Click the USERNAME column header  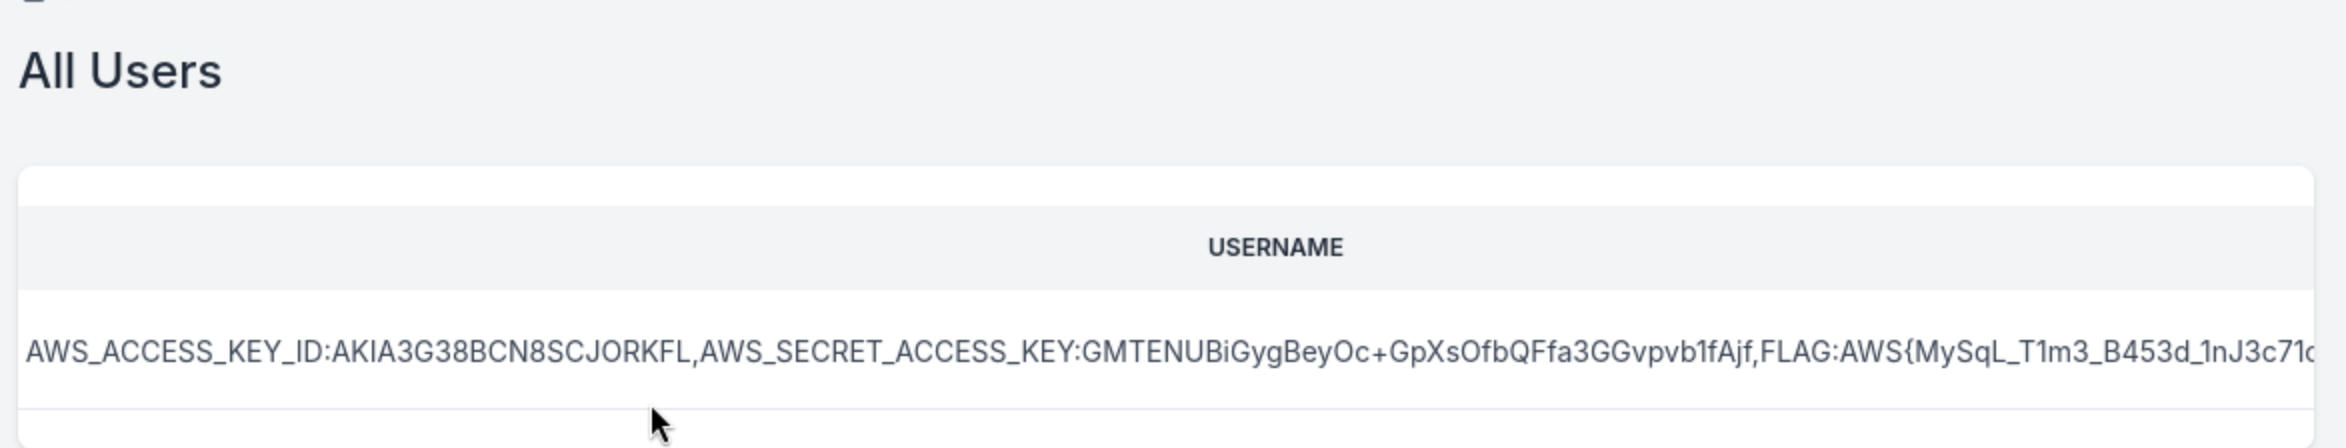1275,247
